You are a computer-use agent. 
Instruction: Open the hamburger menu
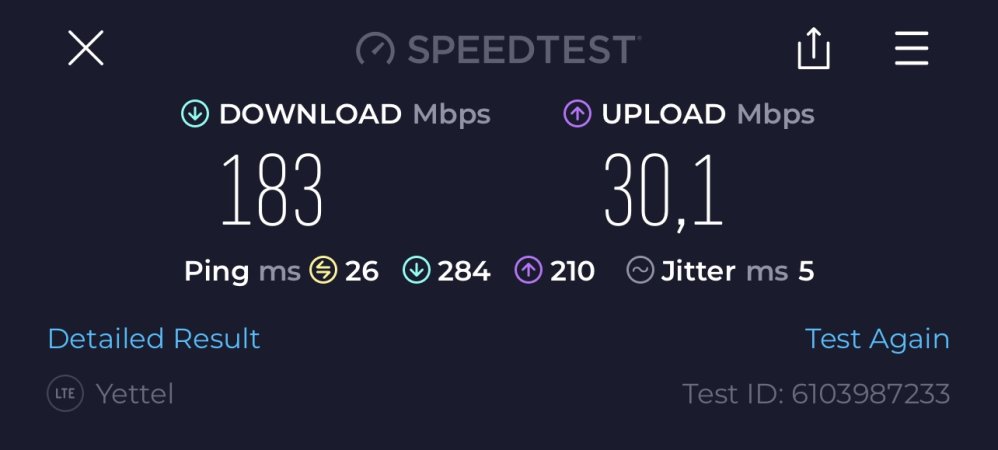coord(911,48)
